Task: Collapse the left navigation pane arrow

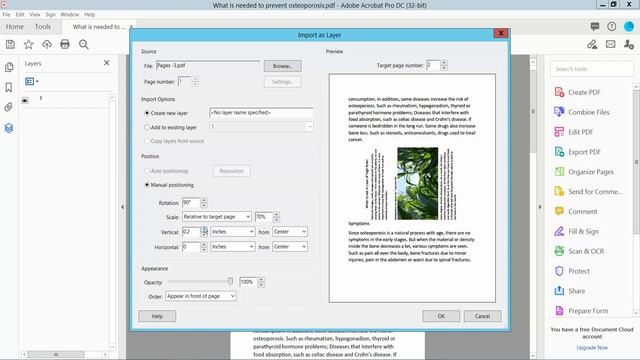Action: [x=122, y=207]
